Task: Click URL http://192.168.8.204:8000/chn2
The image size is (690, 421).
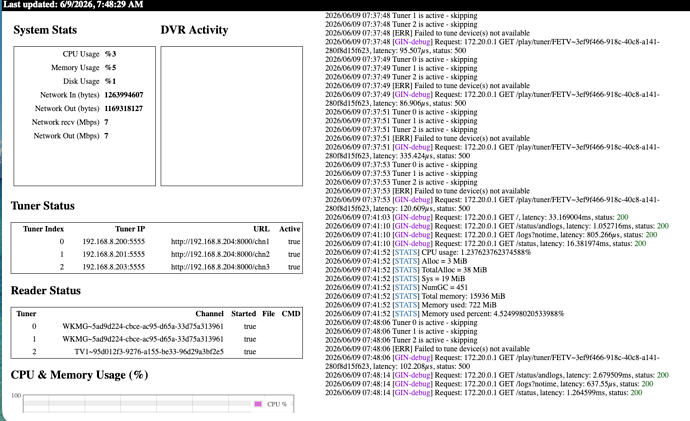Action: pyautogui.click(x=220, y=254)
